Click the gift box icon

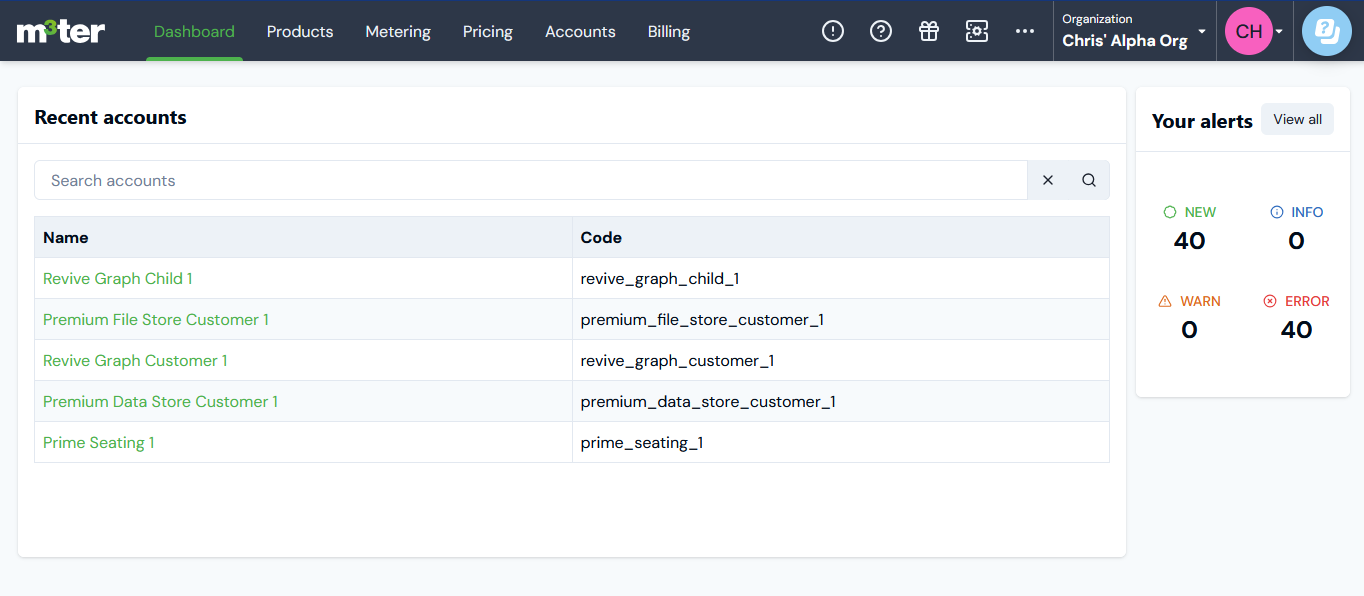point(929,31)
